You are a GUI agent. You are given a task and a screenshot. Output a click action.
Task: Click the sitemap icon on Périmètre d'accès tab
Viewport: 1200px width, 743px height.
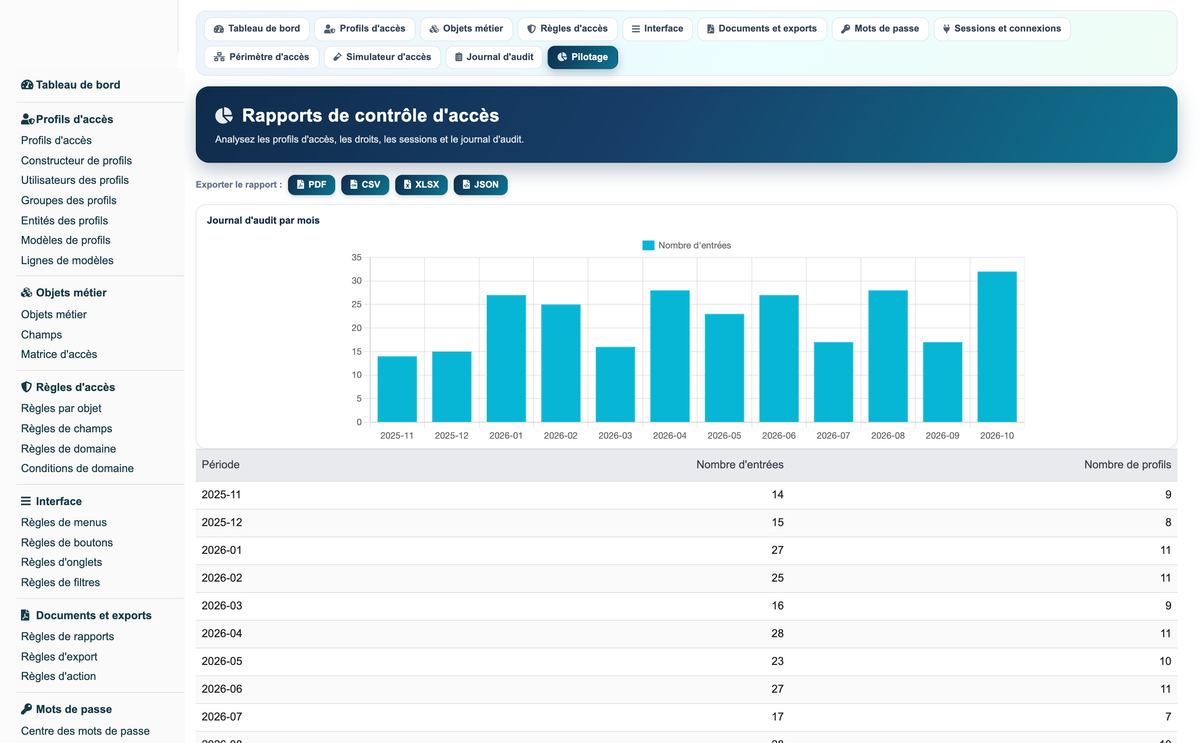point(220,57)
